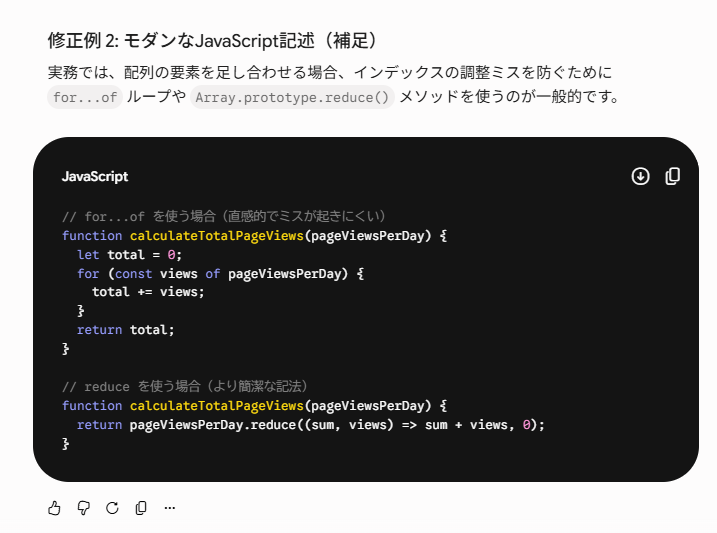The height and width of the screenshot is (533, 717).
Task: Click the line with 'pageViewsPerDay.reduce((sum, views)'
Action: click(310, 425)
